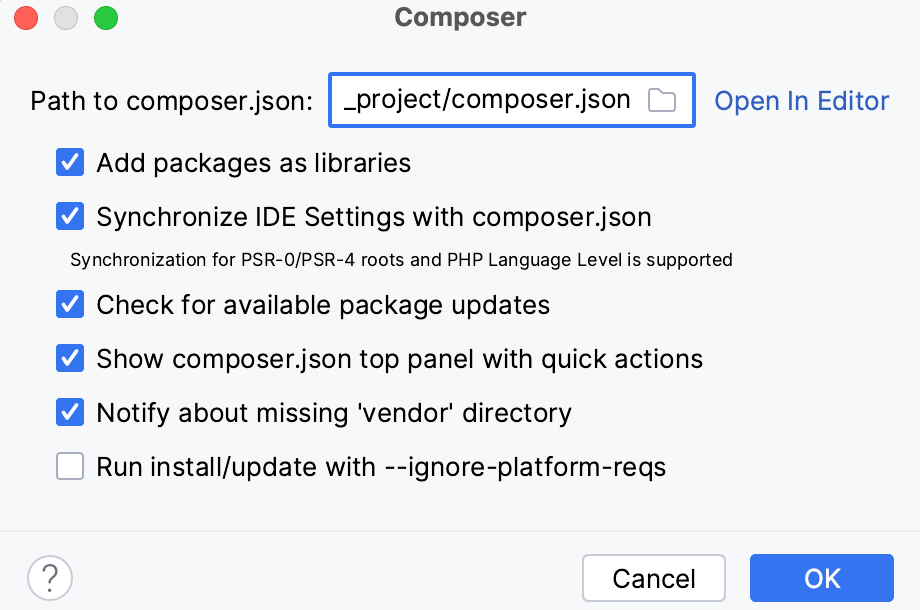This screenshot has height=610, width=920.
Task: Open composer.json via the Open In Editor link
Action: pyautogui.click(x=801, y=100)
